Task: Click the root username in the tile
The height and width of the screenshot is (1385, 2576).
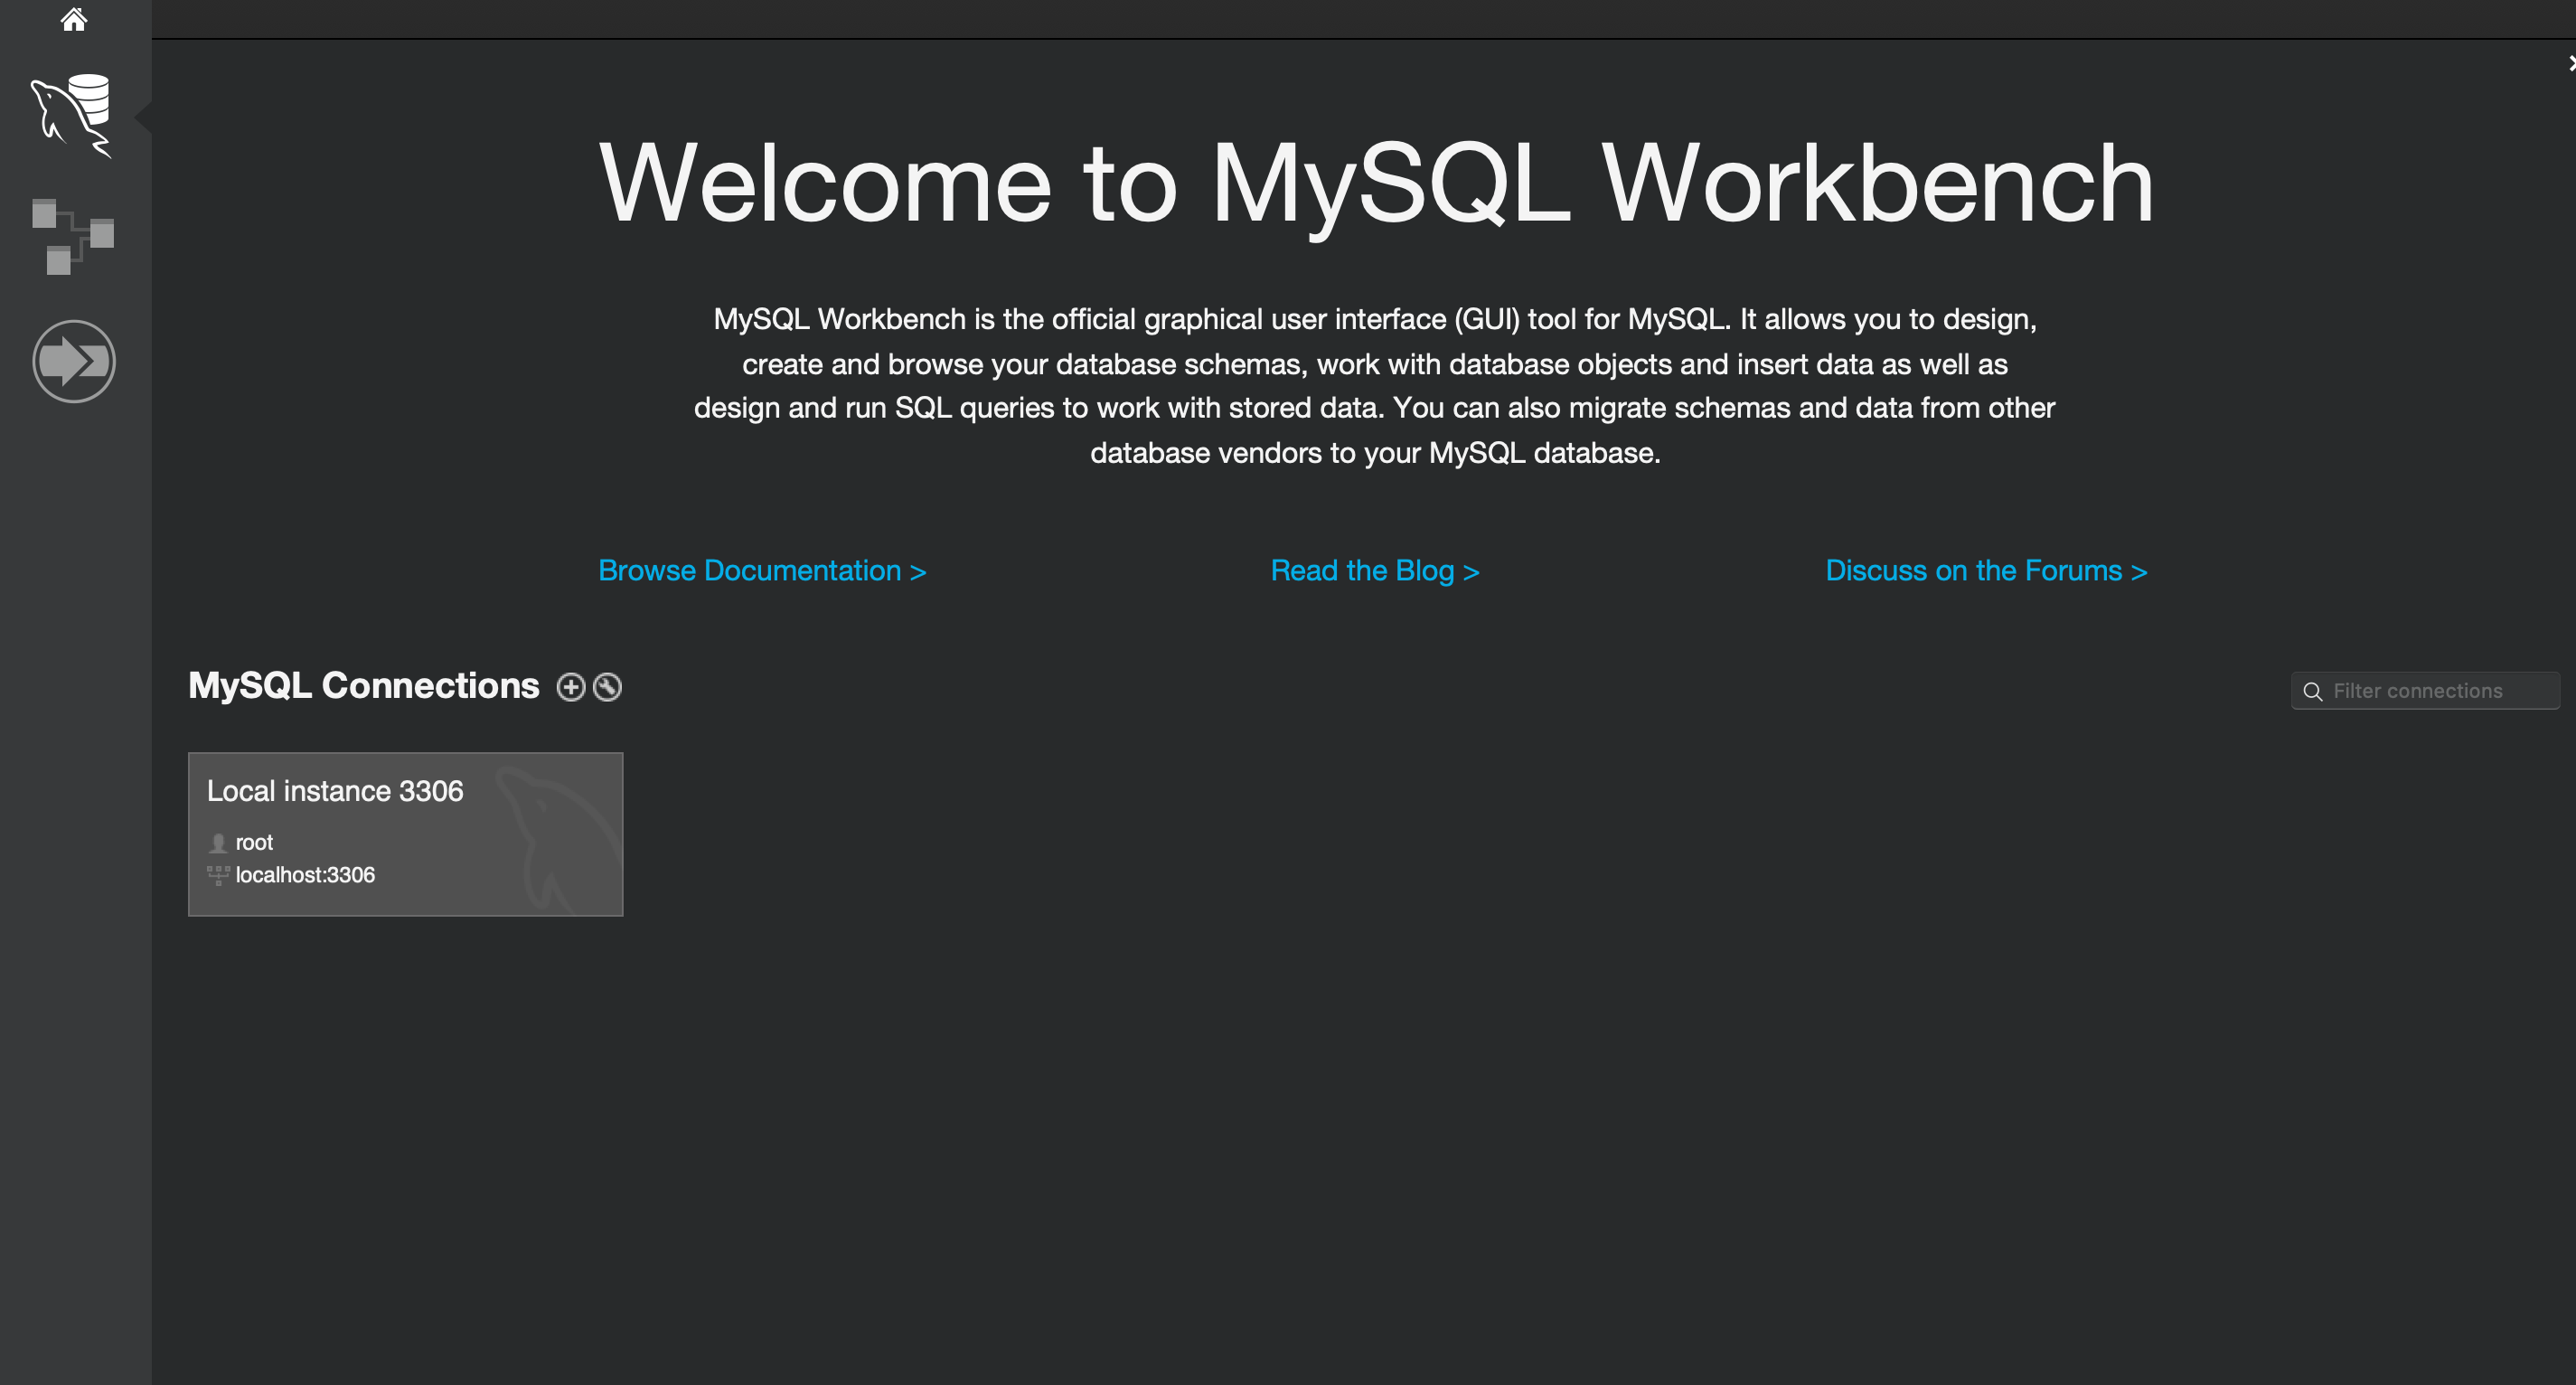Action: click(x=254, y=843)
